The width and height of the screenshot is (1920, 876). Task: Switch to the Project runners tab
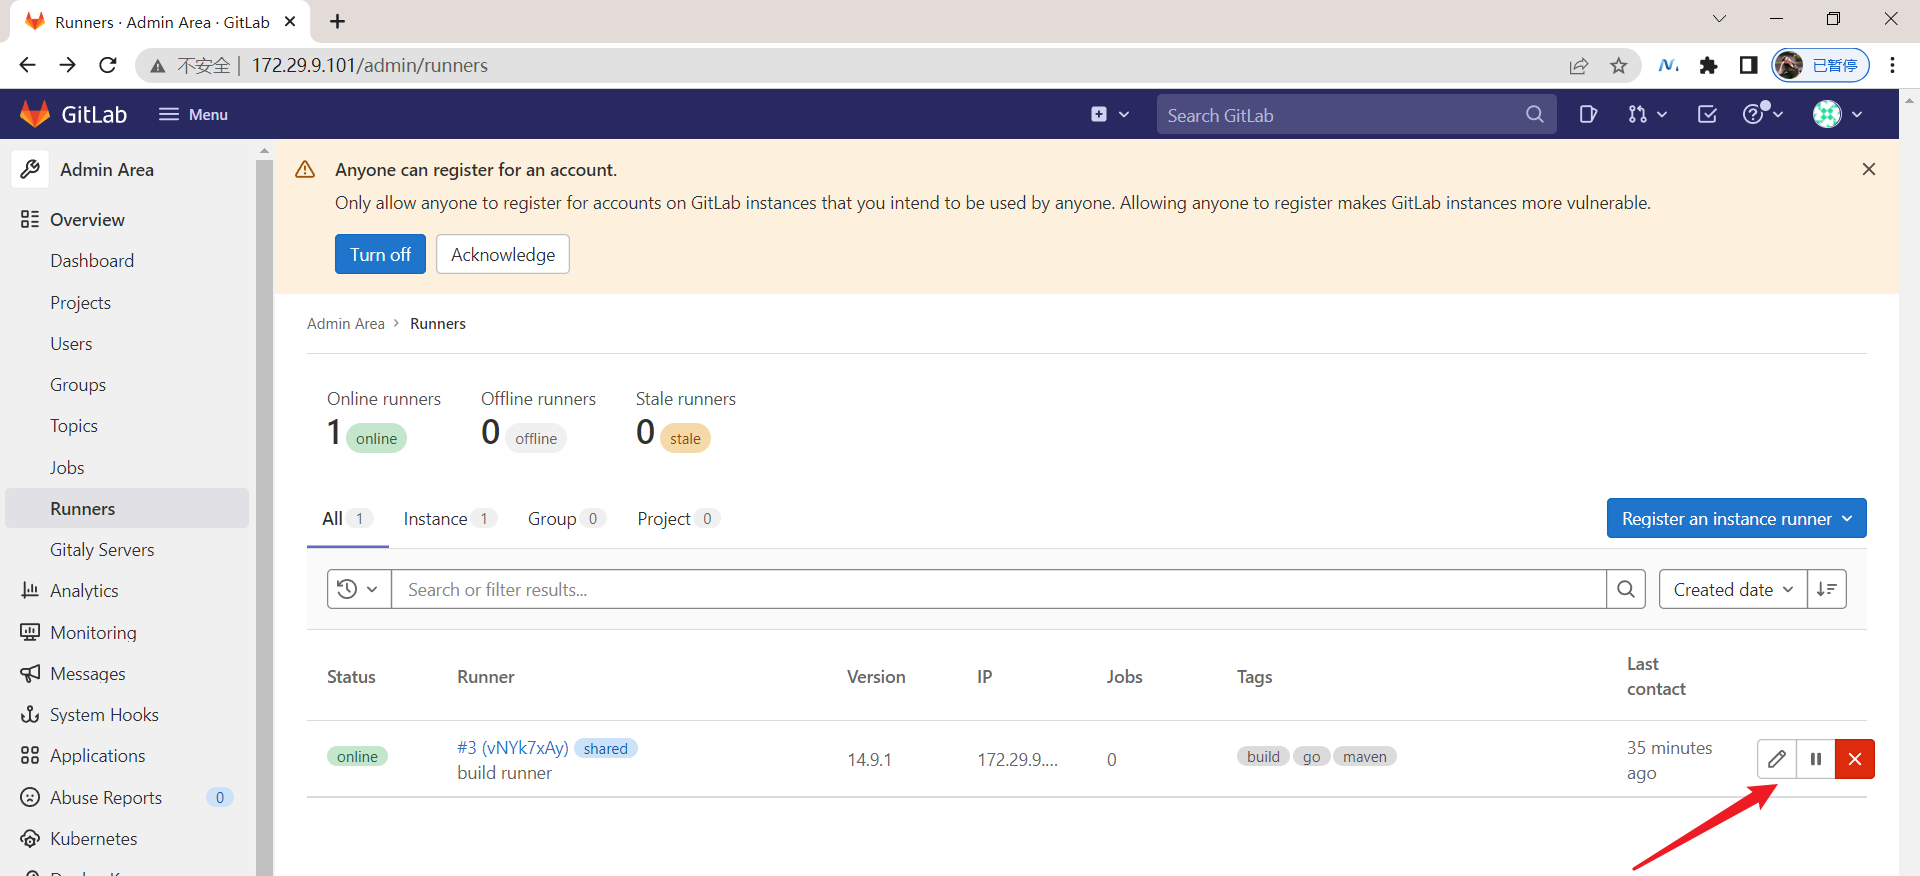[678, 518]
